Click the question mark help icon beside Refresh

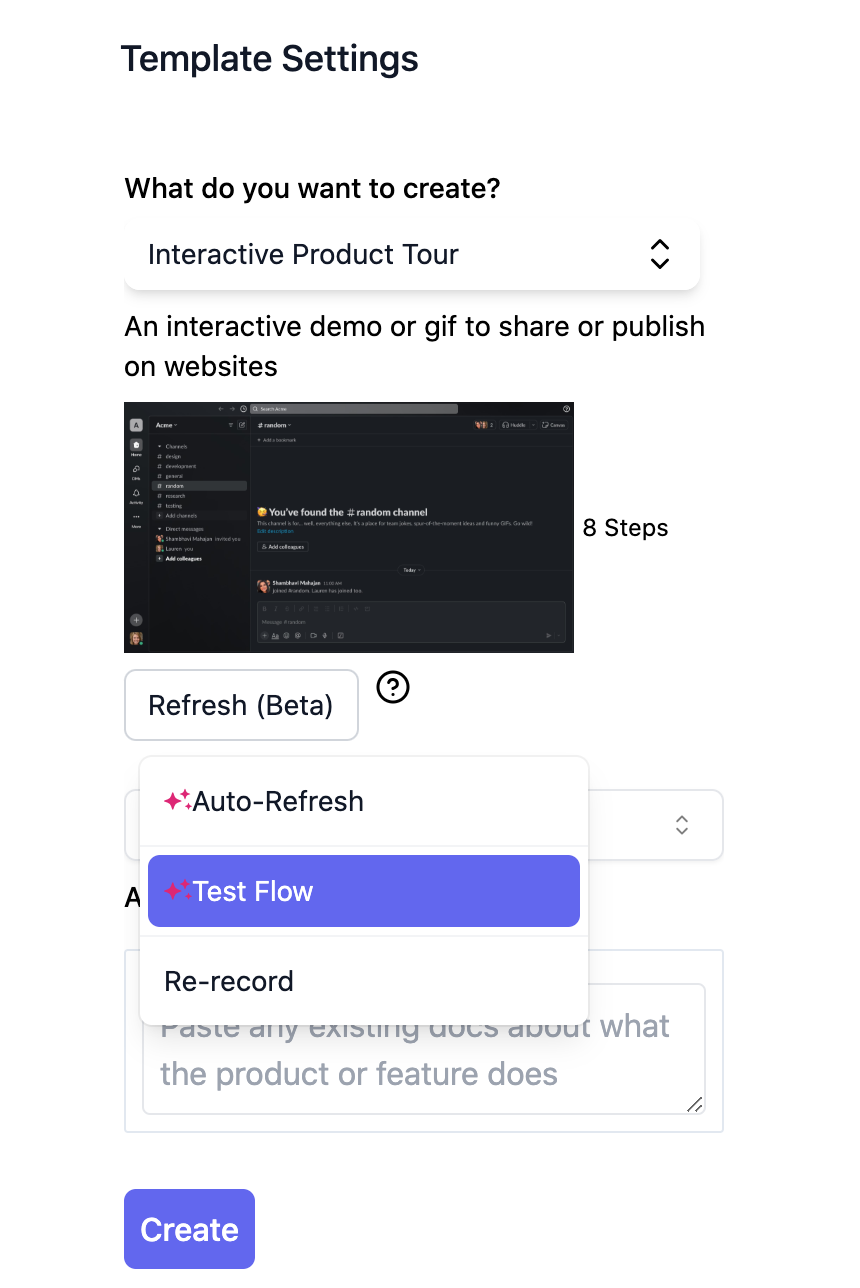coord(393,687)
